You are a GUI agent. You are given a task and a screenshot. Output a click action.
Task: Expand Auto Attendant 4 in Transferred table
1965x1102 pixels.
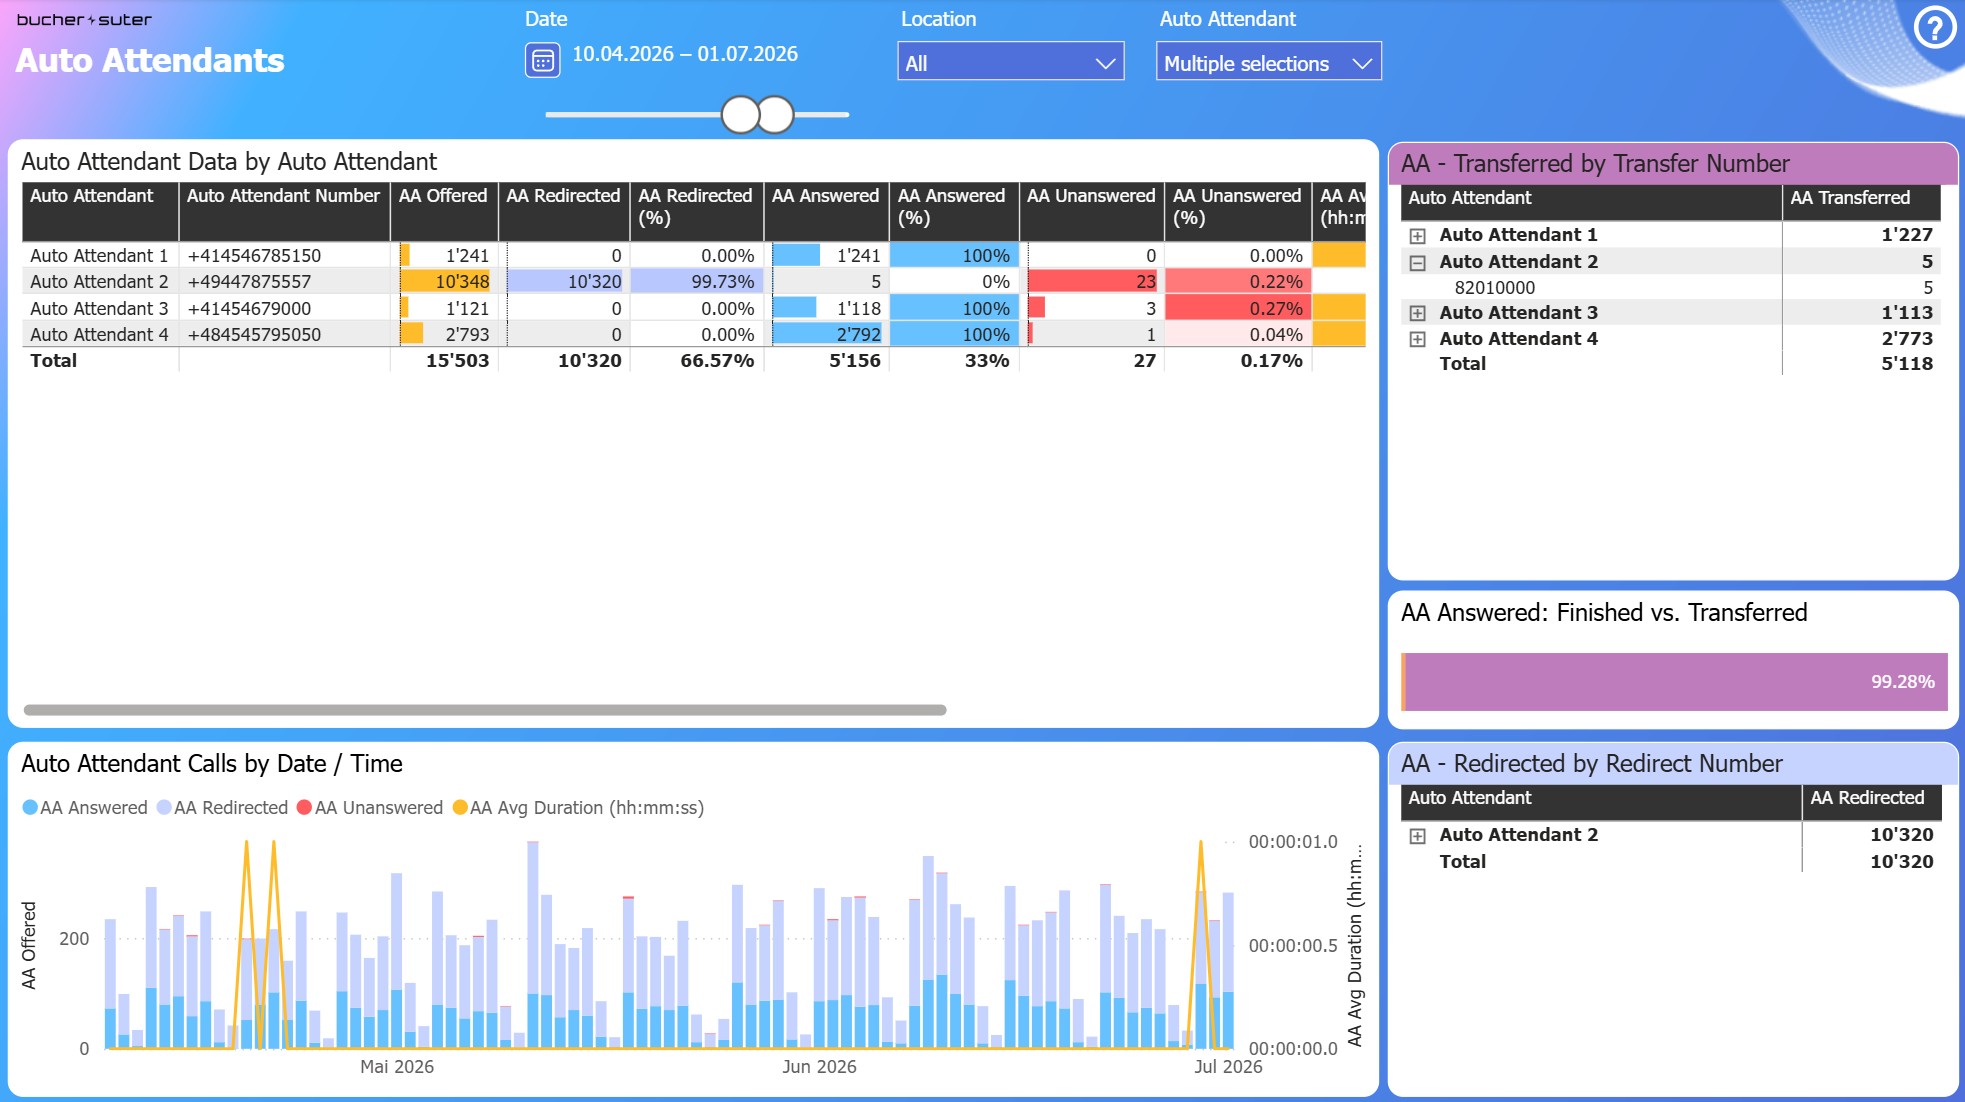(x=1417, y=339)
